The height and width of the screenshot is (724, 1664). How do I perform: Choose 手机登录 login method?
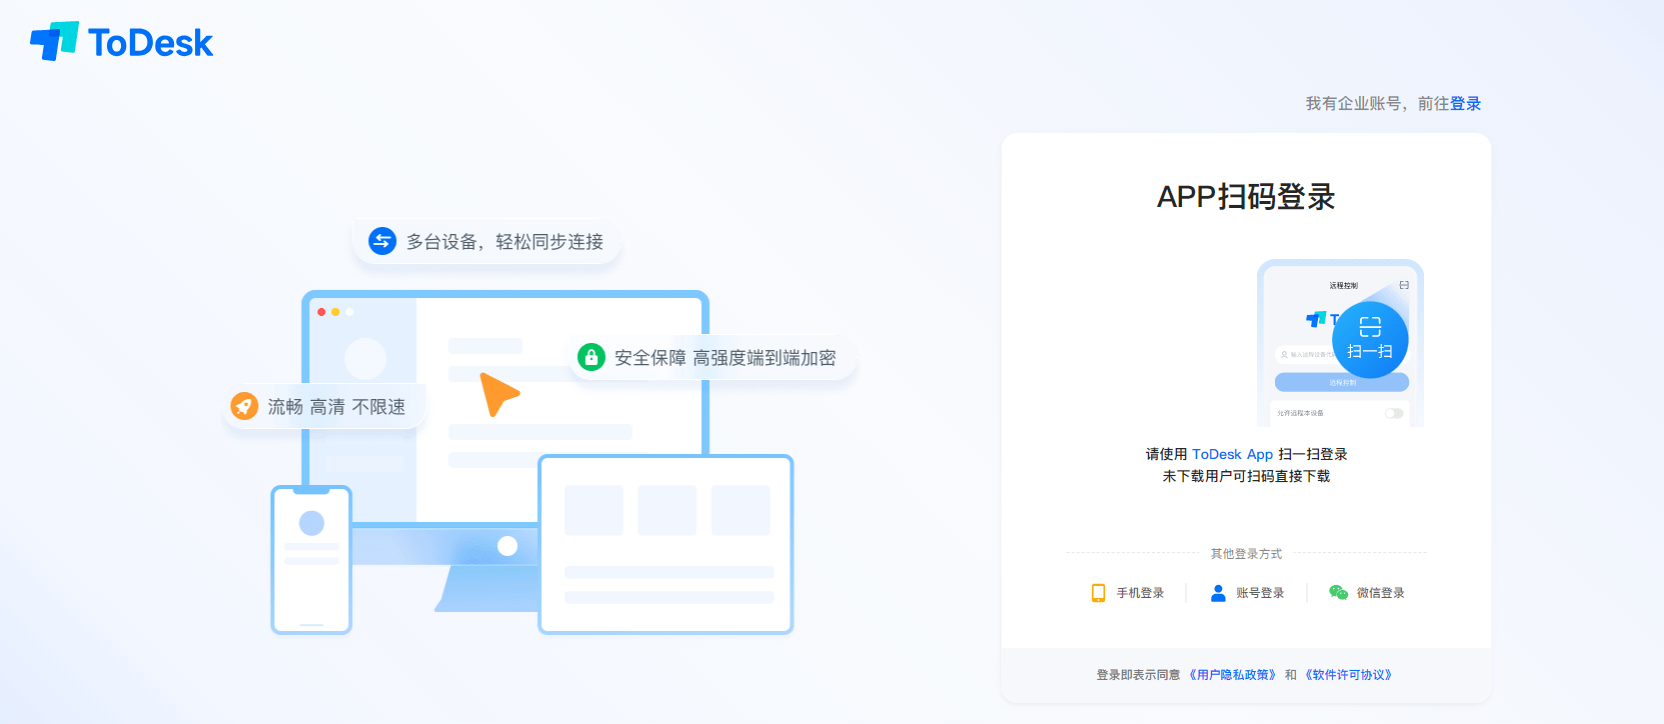(1140, 593)
